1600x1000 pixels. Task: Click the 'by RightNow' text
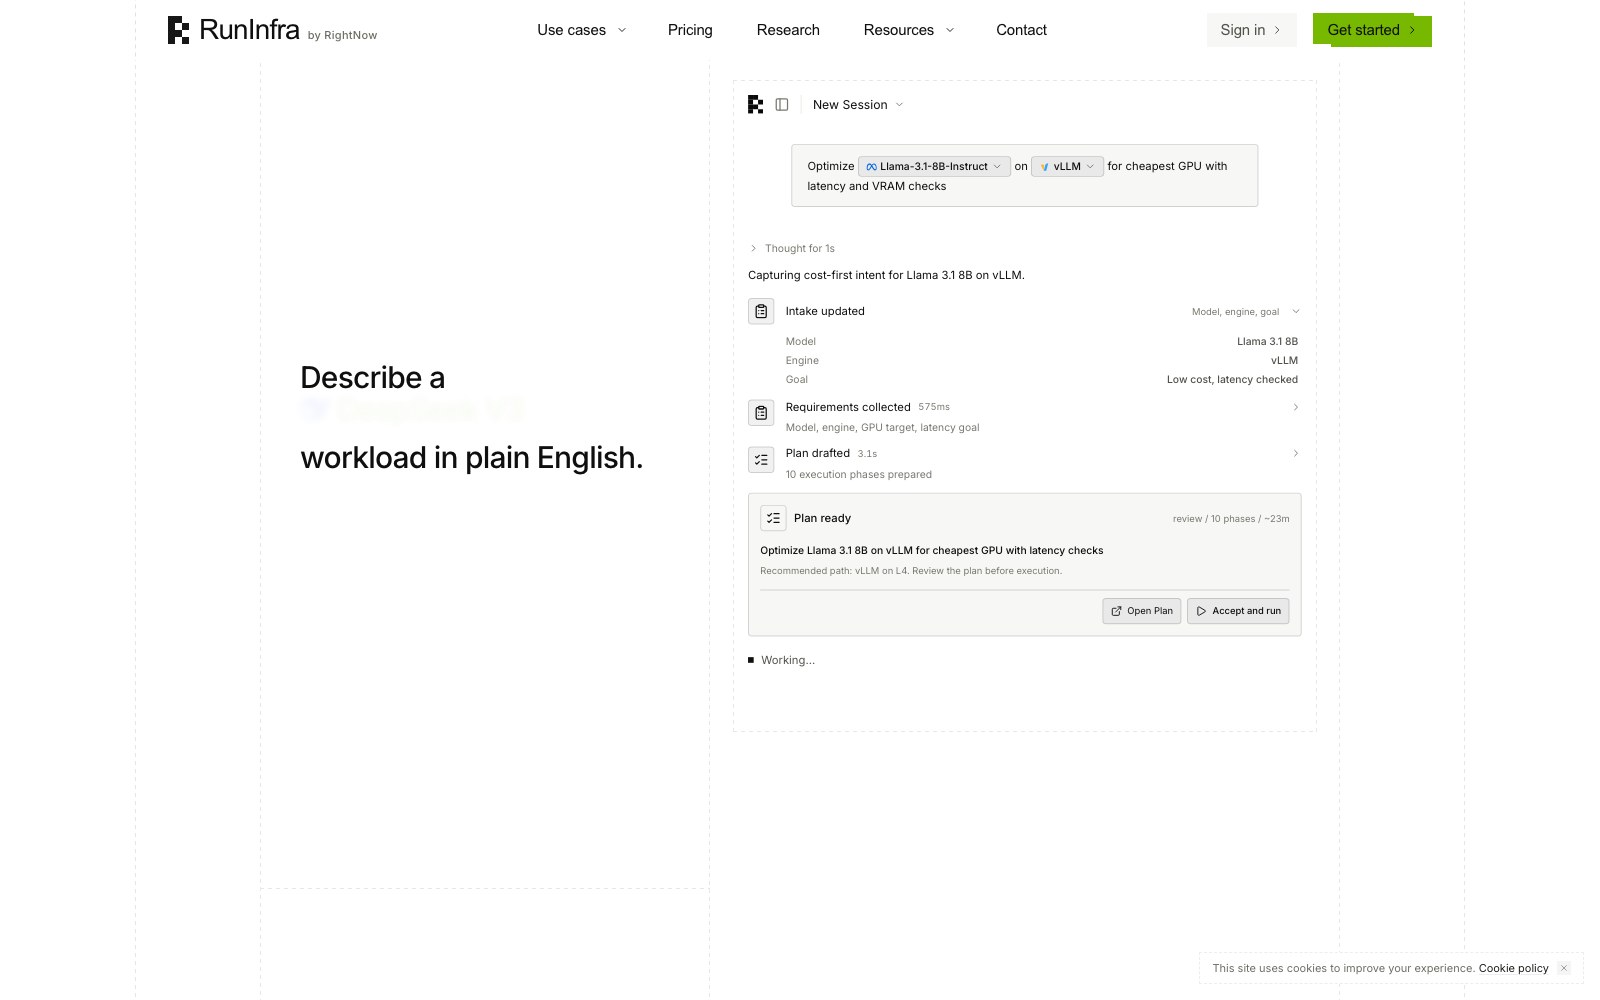click(x=343, y=35)
